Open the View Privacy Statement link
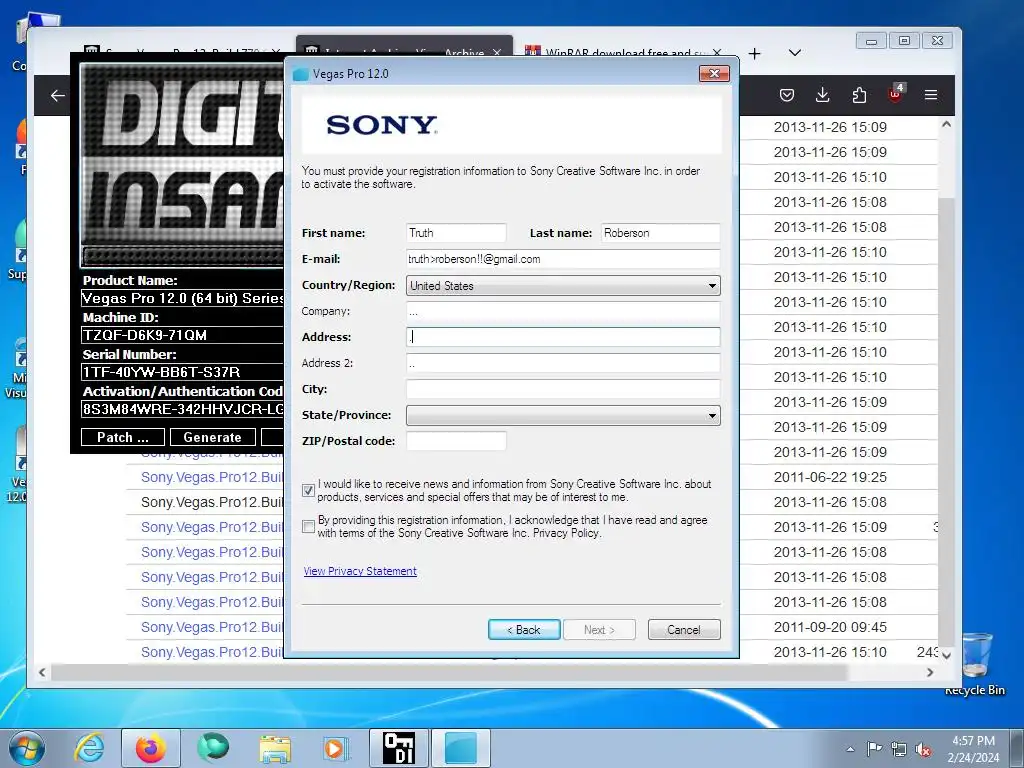 360,571
